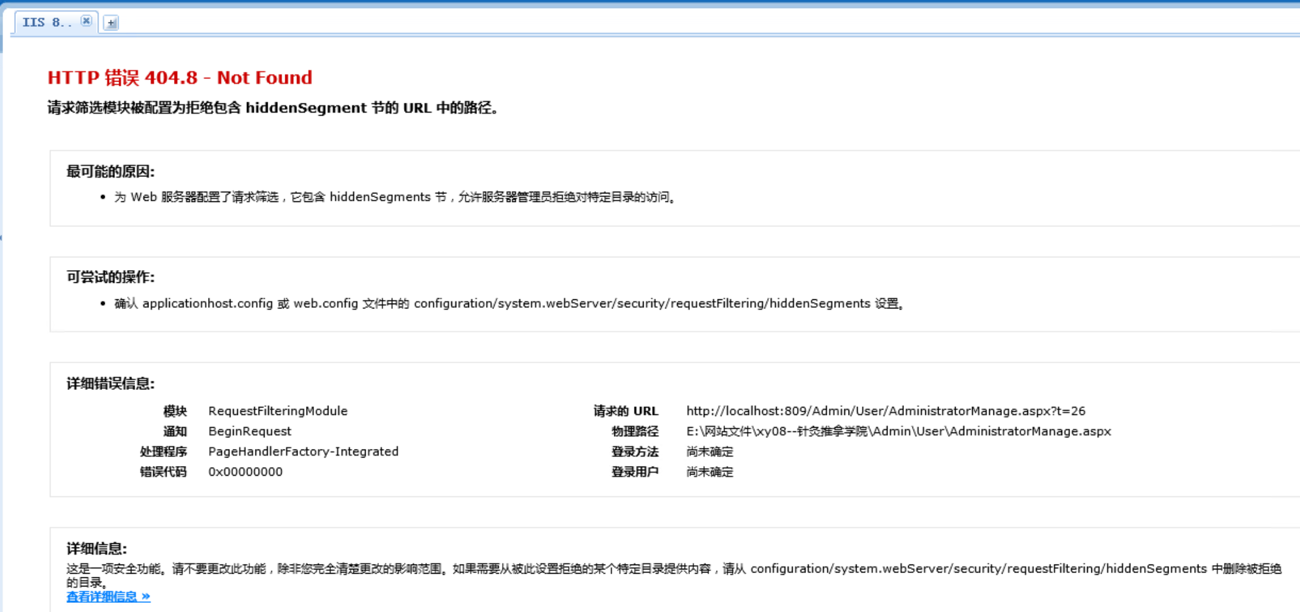The width and height of the screenshot is (1300, 612).
Task: Click the 0x00000000 error code
Action: pos(245,472)
